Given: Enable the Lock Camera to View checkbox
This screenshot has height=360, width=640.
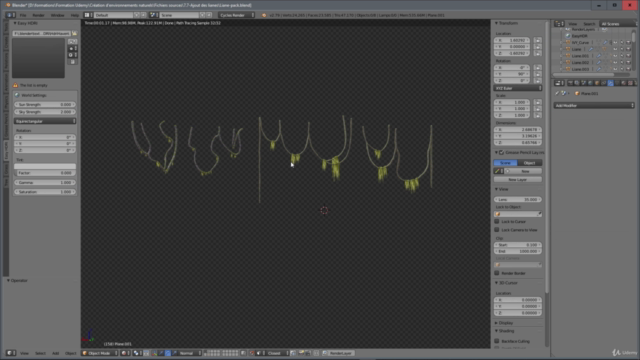Looking at the screenshot, I should pyautogui.click(x=497, y=230).
